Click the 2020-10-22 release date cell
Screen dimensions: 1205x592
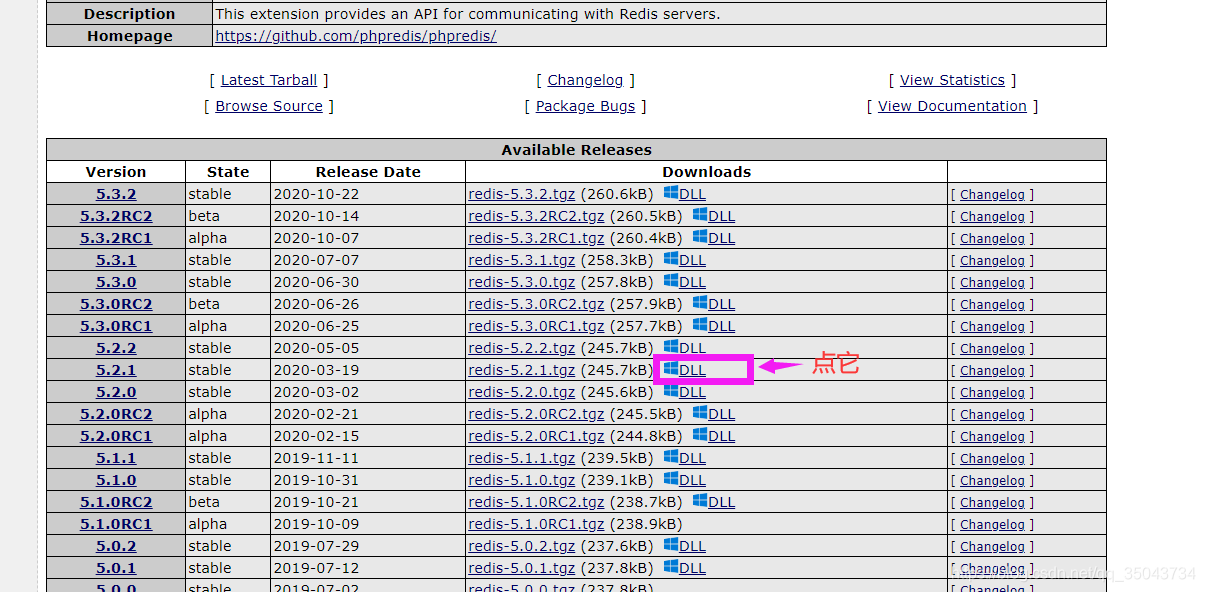(x=368, y=194)
